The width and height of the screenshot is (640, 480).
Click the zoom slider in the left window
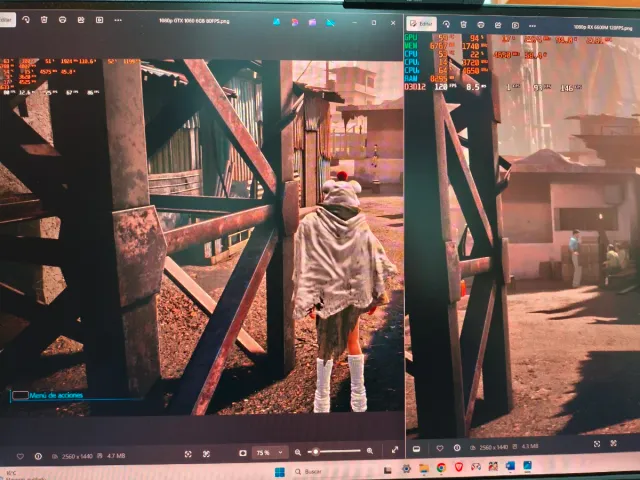click(x=335, y=451)
